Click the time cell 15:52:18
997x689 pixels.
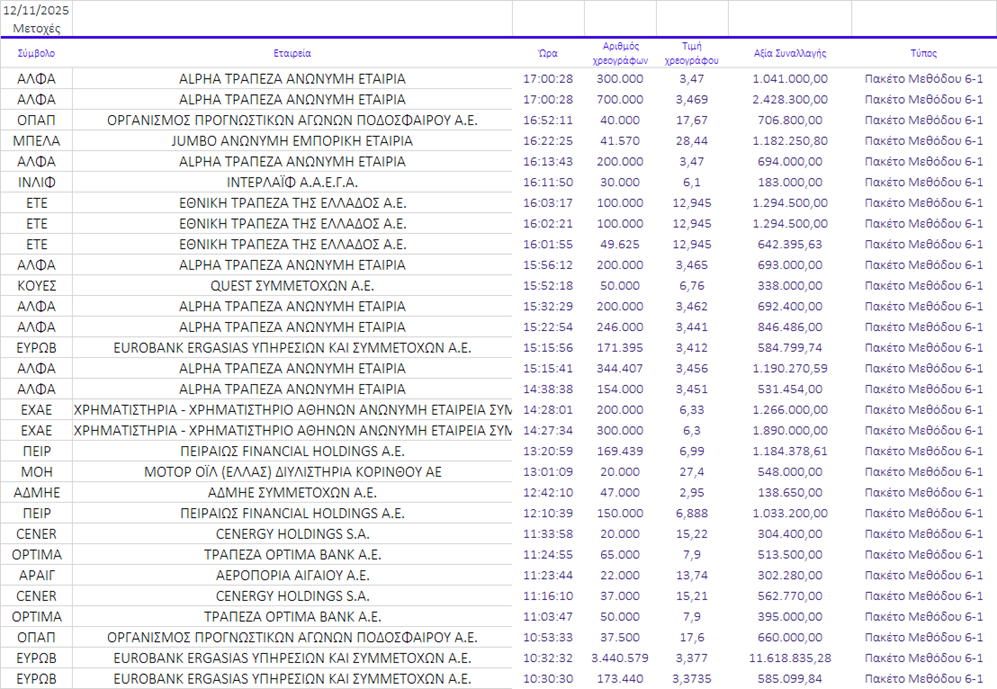click(547, 286)
